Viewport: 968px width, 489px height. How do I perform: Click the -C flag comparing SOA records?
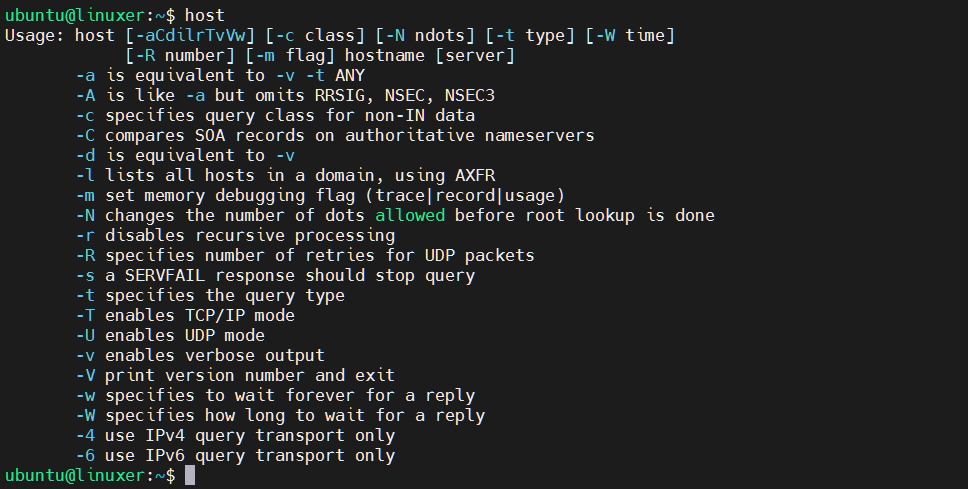pyautogui.click(x=85, y=135)
